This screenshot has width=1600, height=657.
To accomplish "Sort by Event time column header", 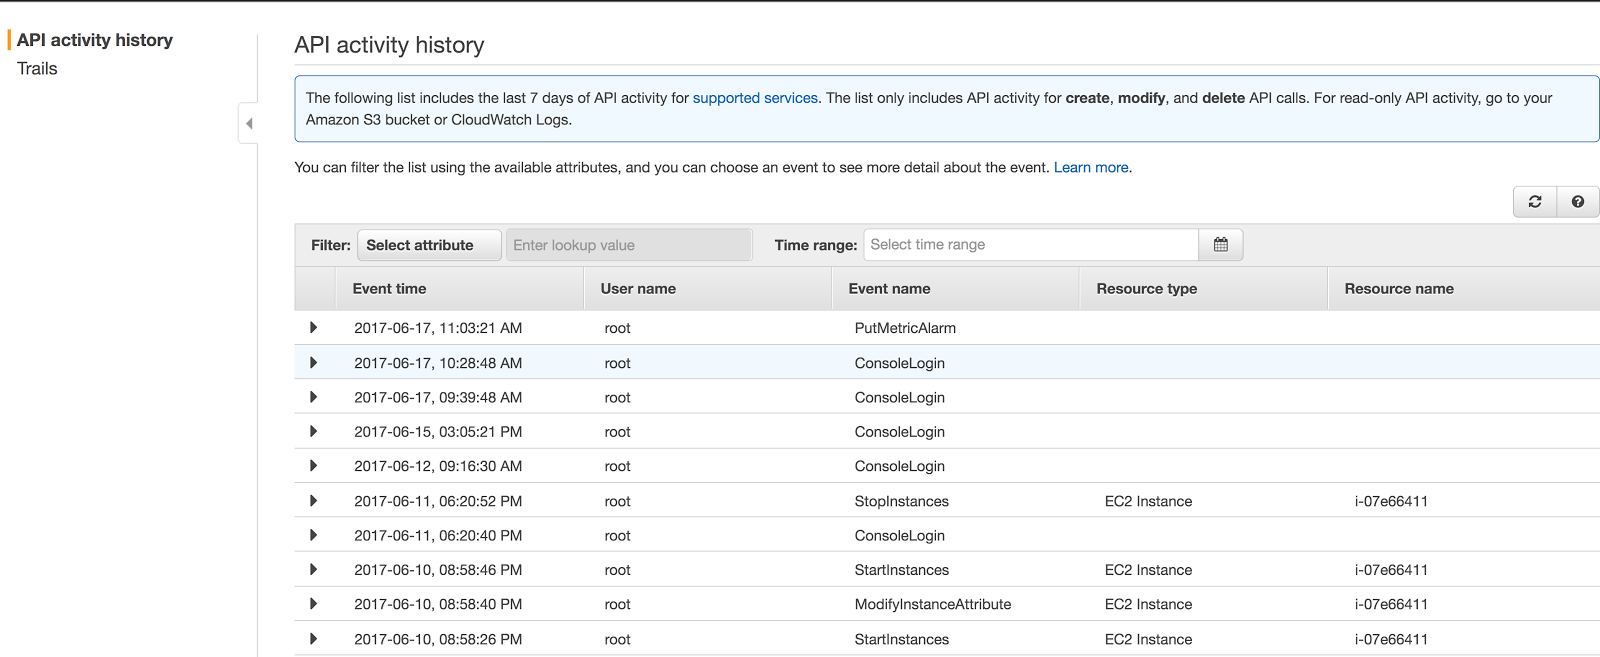I will click(390, 289).
